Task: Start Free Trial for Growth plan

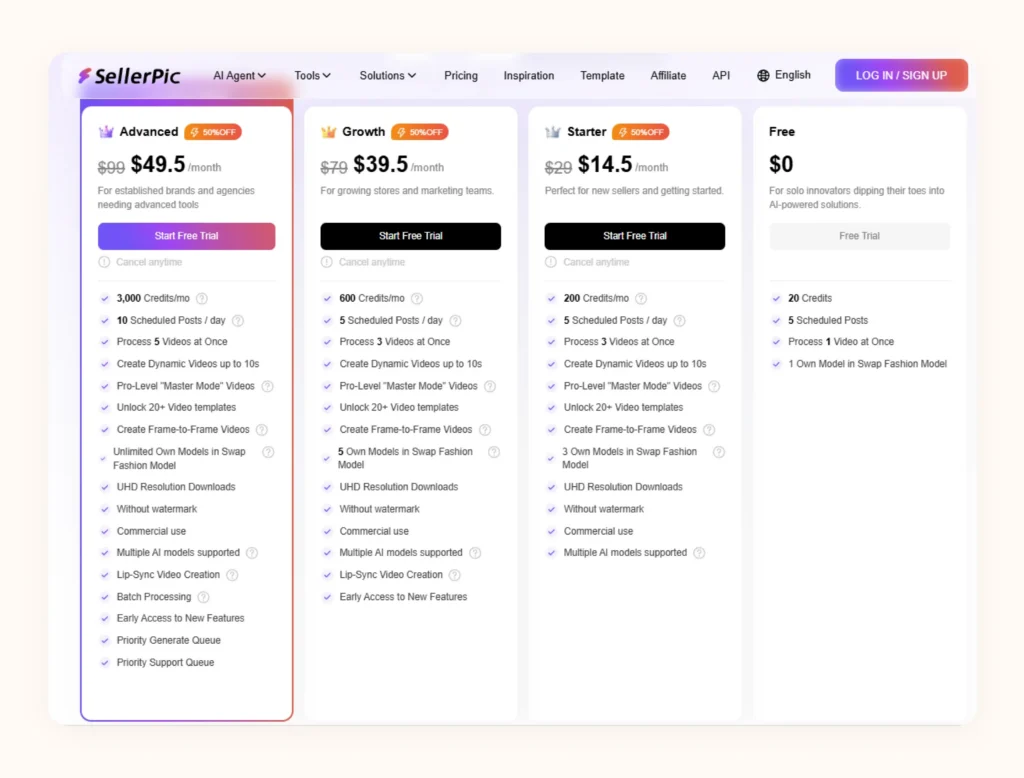Action: 410,236
